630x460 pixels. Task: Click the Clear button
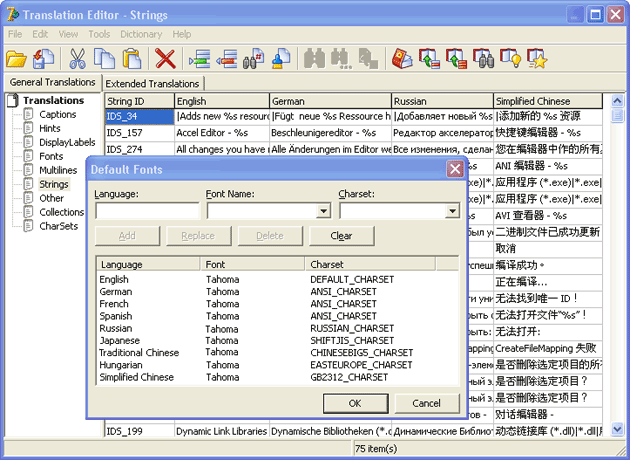click(342, 236)
